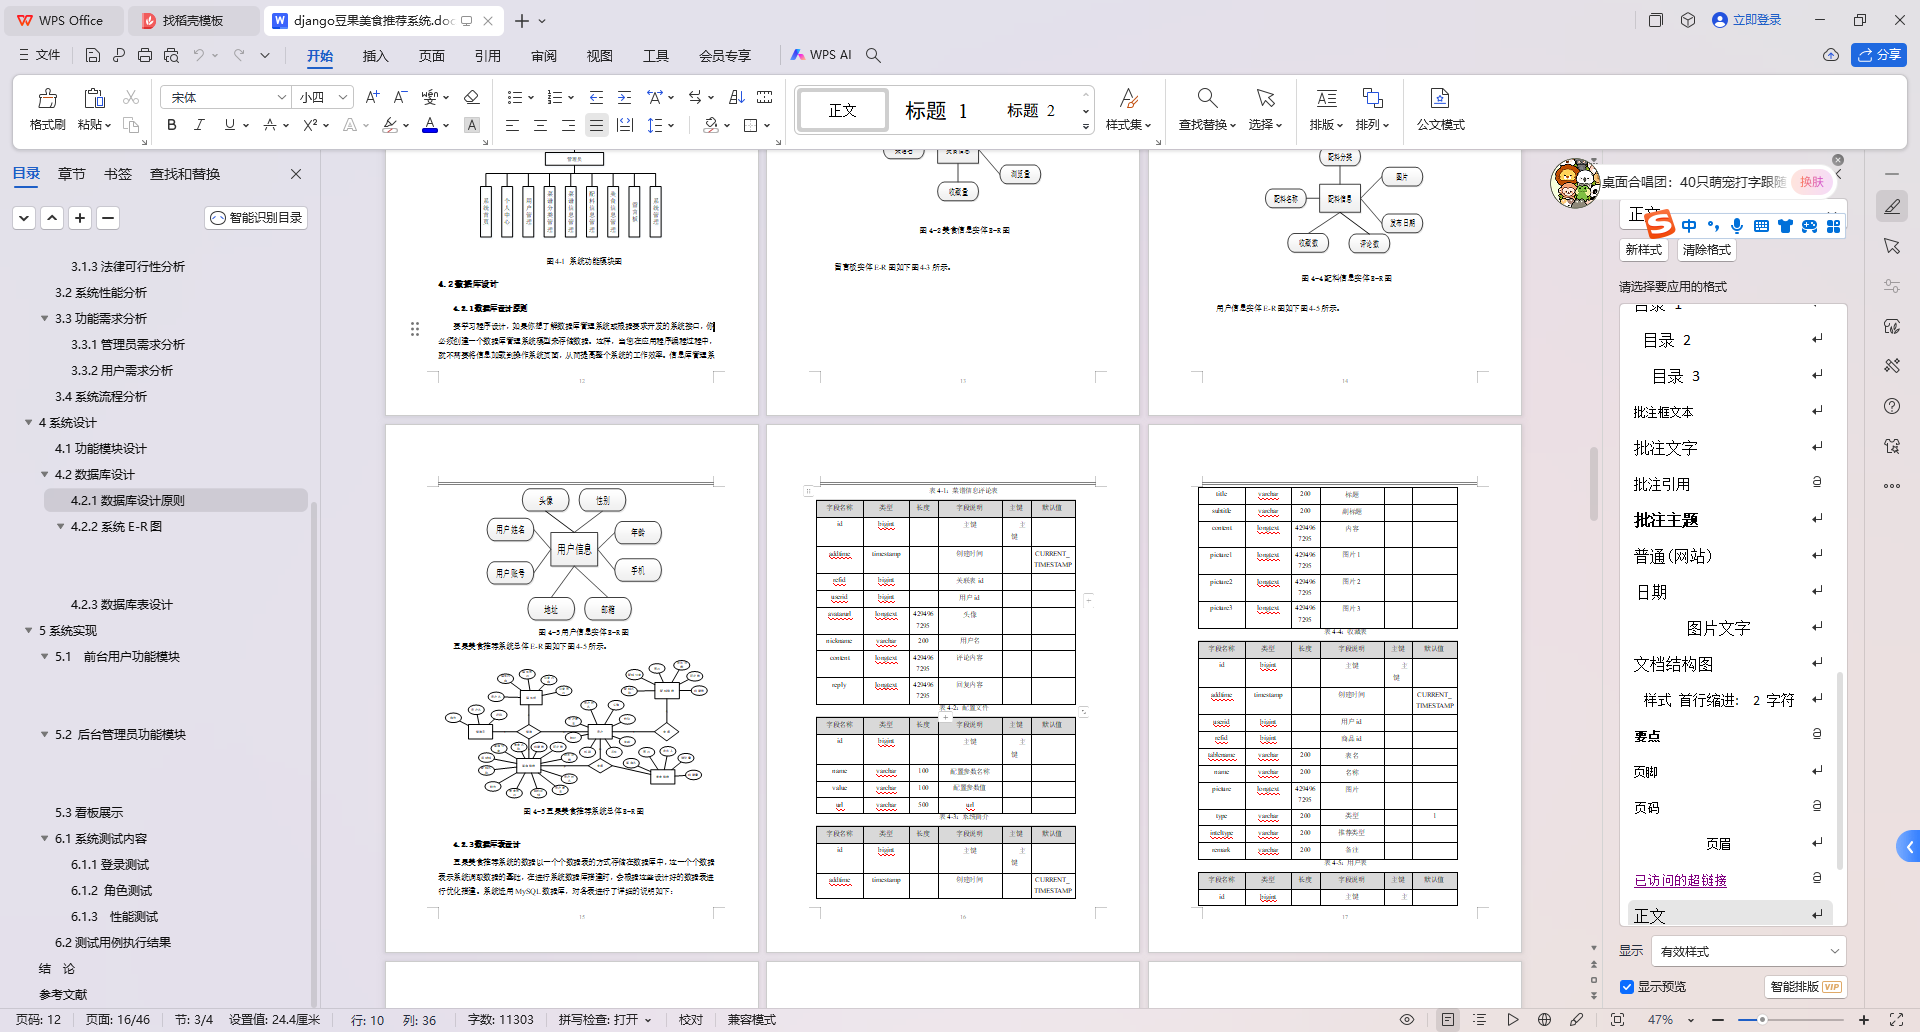Screen dimensions: 1920x1032
Task: Toggle superscript X² formatting
Action: pyautogui.click(x=310, y=125)
